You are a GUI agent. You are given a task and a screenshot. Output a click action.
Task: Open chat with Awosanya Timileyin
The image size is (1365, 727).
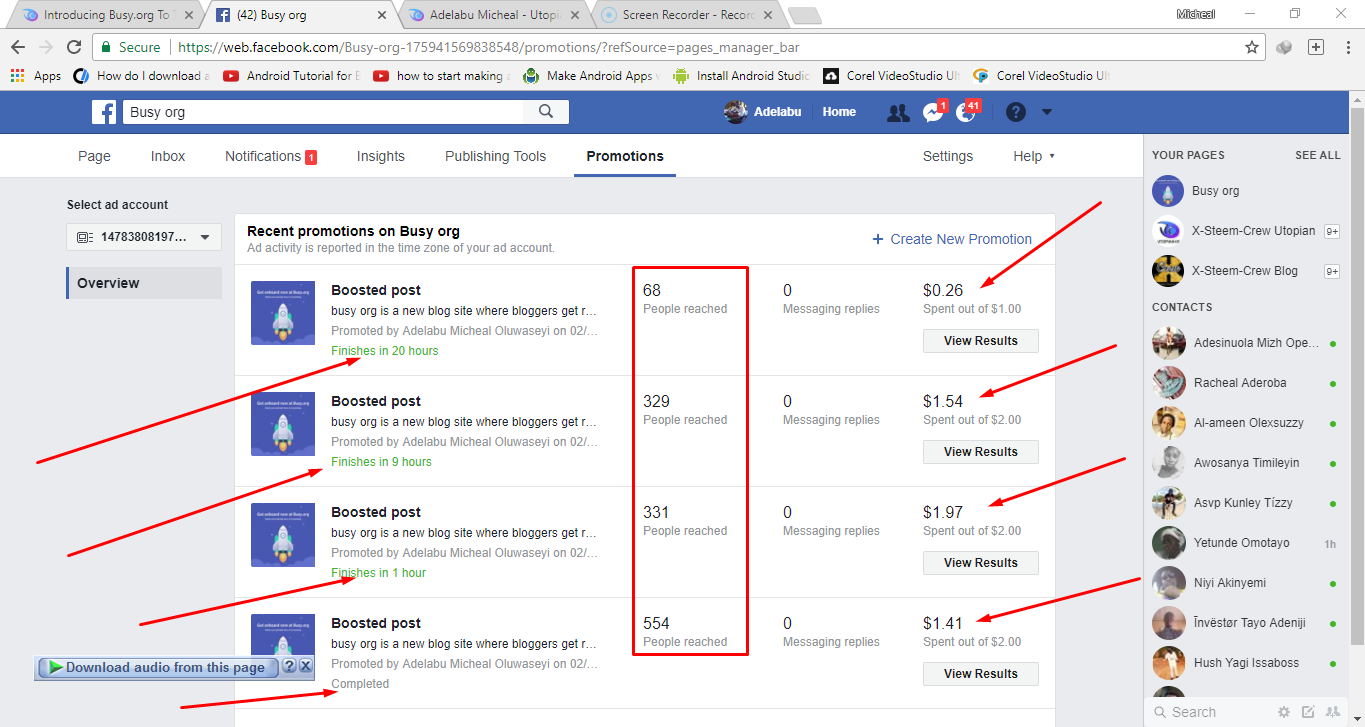1246,463
